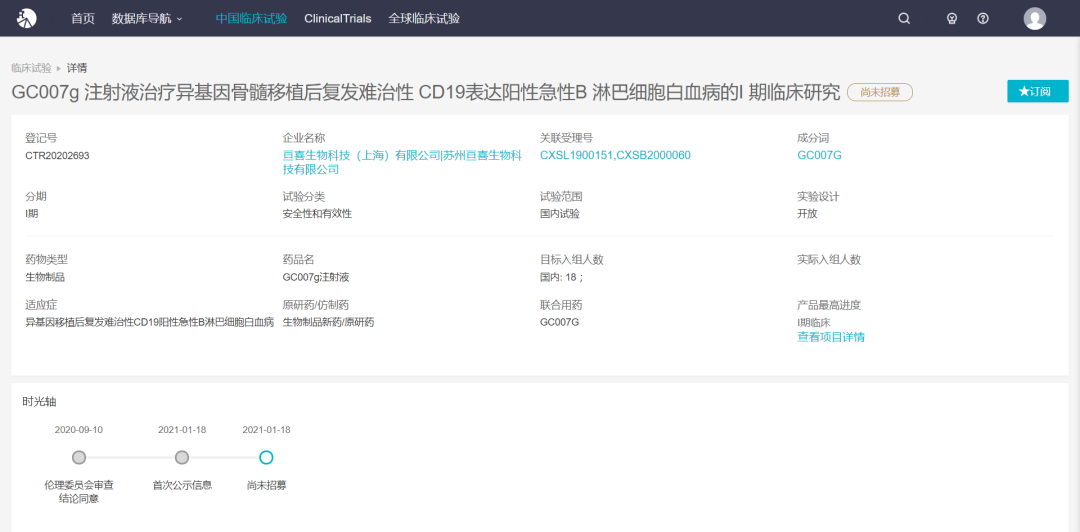The height and width of the screenshot is (532, 1080).
Task: Click the 详情 breadcrumb text
Action: pos(76,68)
